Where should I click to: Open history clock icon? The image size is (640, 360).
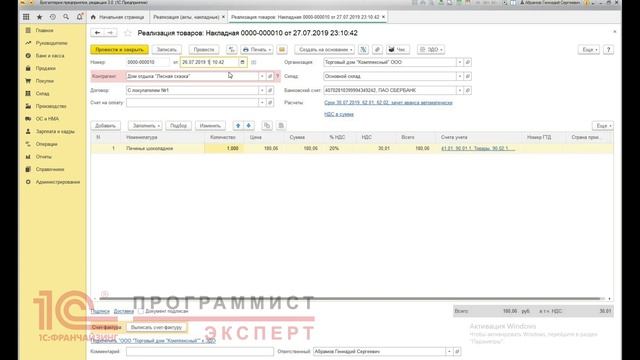coord(53,17)
